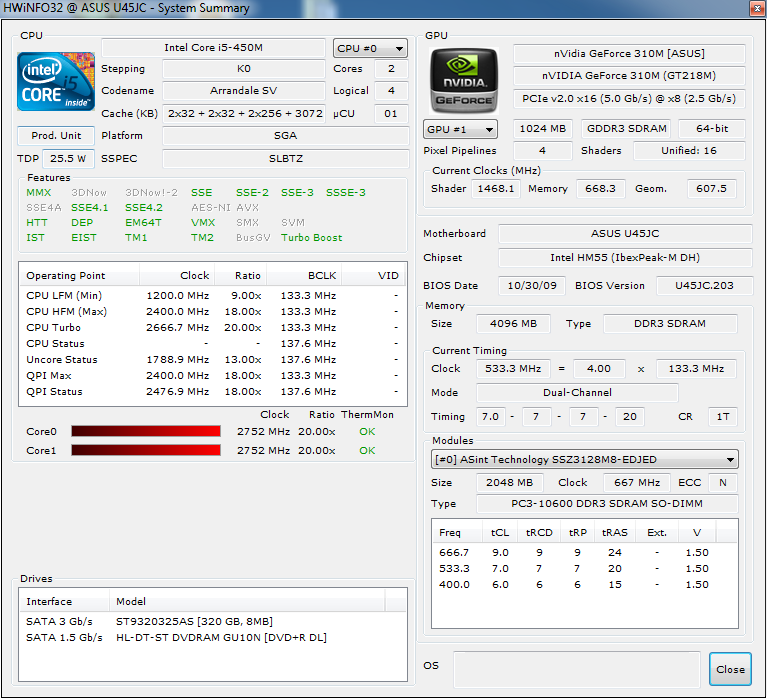Click the VID column header
This screenshot has height=699, width=767.
(374, 275)
